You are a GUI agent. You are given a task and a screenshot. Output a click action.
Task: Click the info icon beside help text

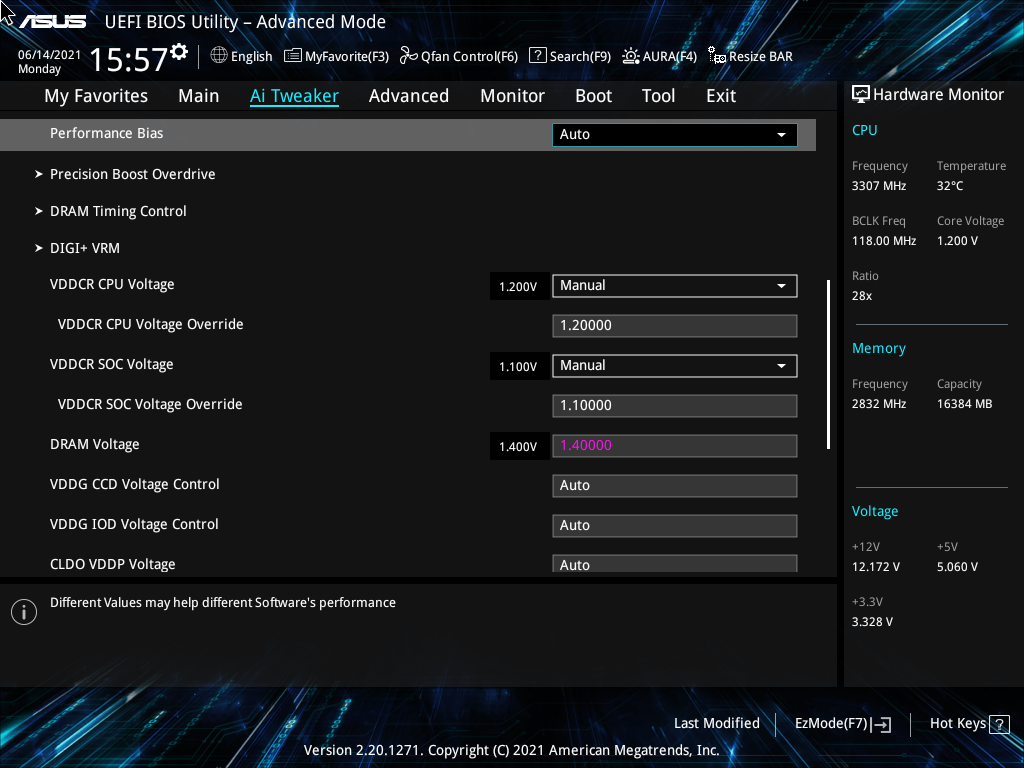point(24,612)
